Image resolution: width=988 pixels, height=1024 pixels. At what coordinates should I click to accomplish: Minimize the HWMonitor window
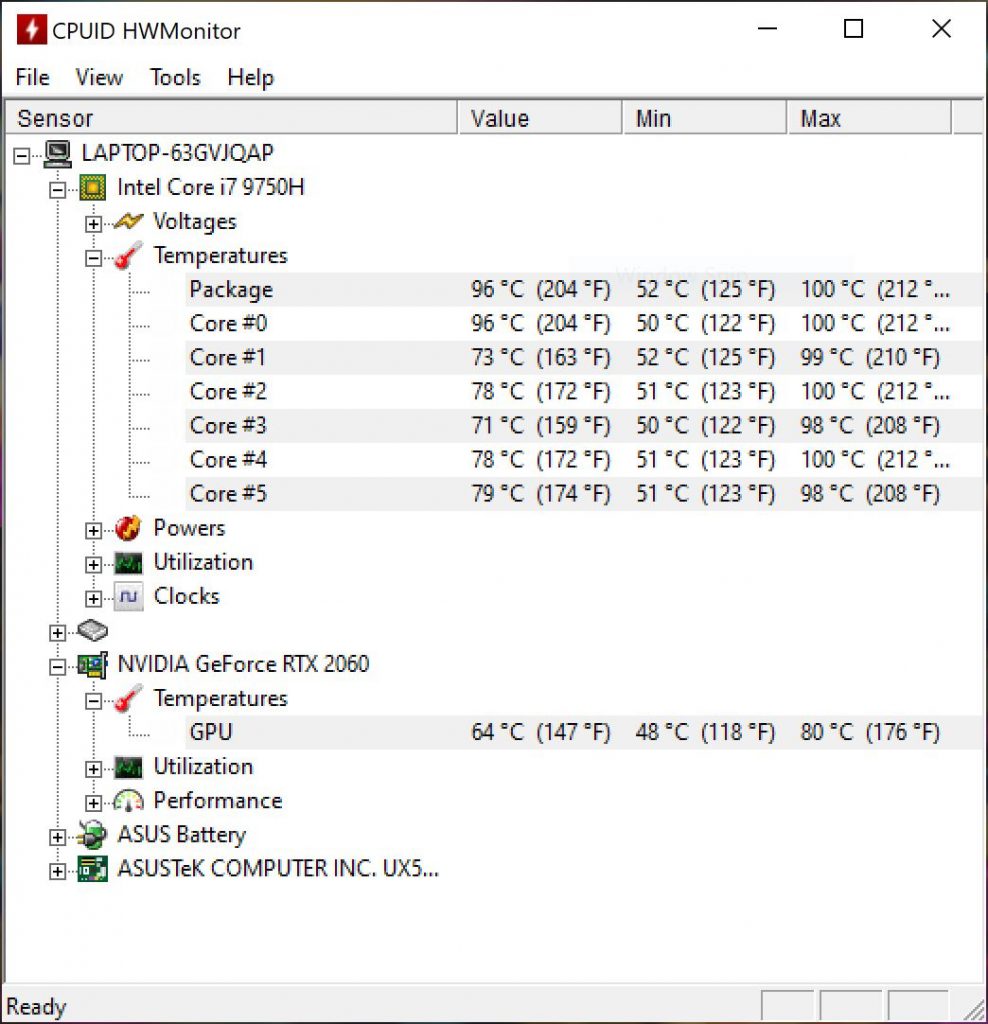(767, 29)
